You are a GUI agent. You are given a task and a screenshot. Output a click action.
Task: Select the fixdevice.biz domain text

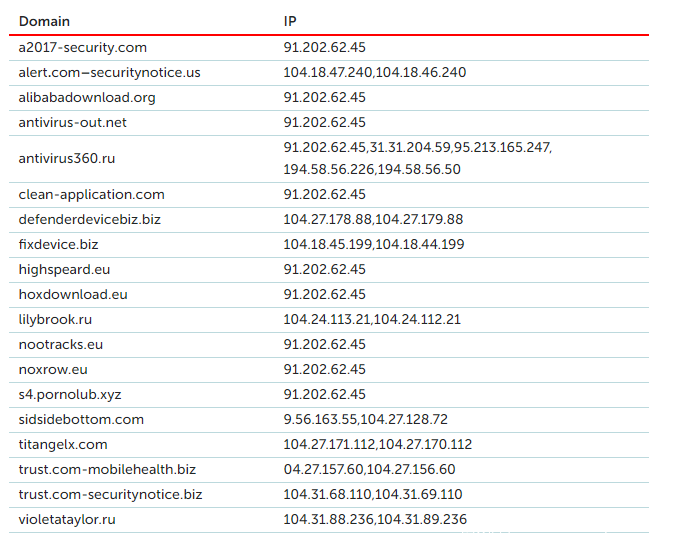coord(58,244)
